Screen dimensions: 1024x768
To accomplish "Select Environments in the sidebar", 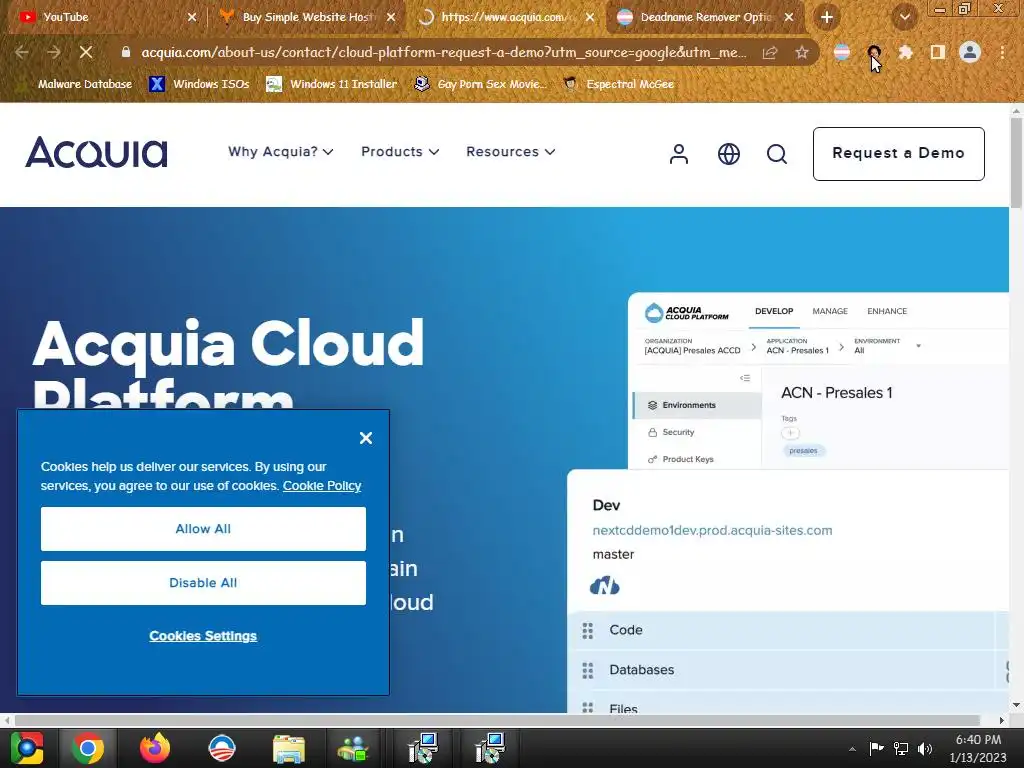I will pyautogui.click(x=697, y=406).
